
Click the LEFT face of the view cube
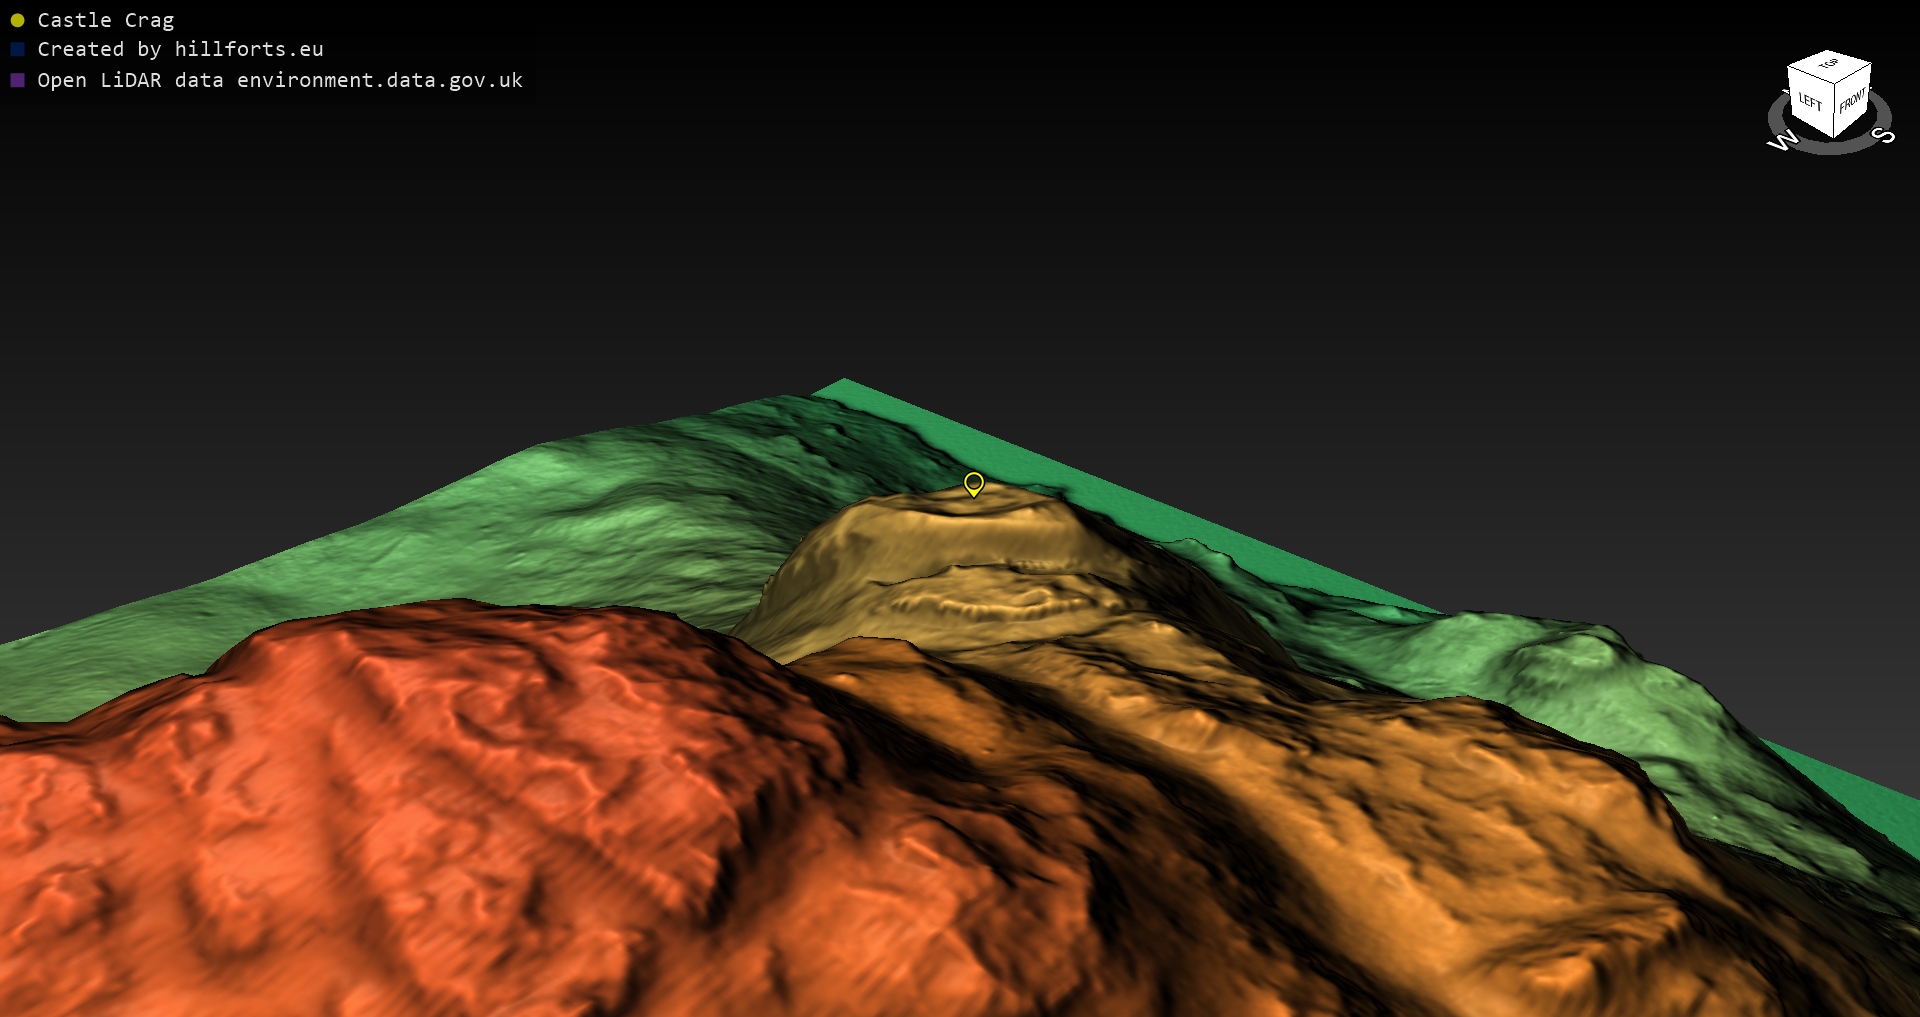(x=1810, y=102)
